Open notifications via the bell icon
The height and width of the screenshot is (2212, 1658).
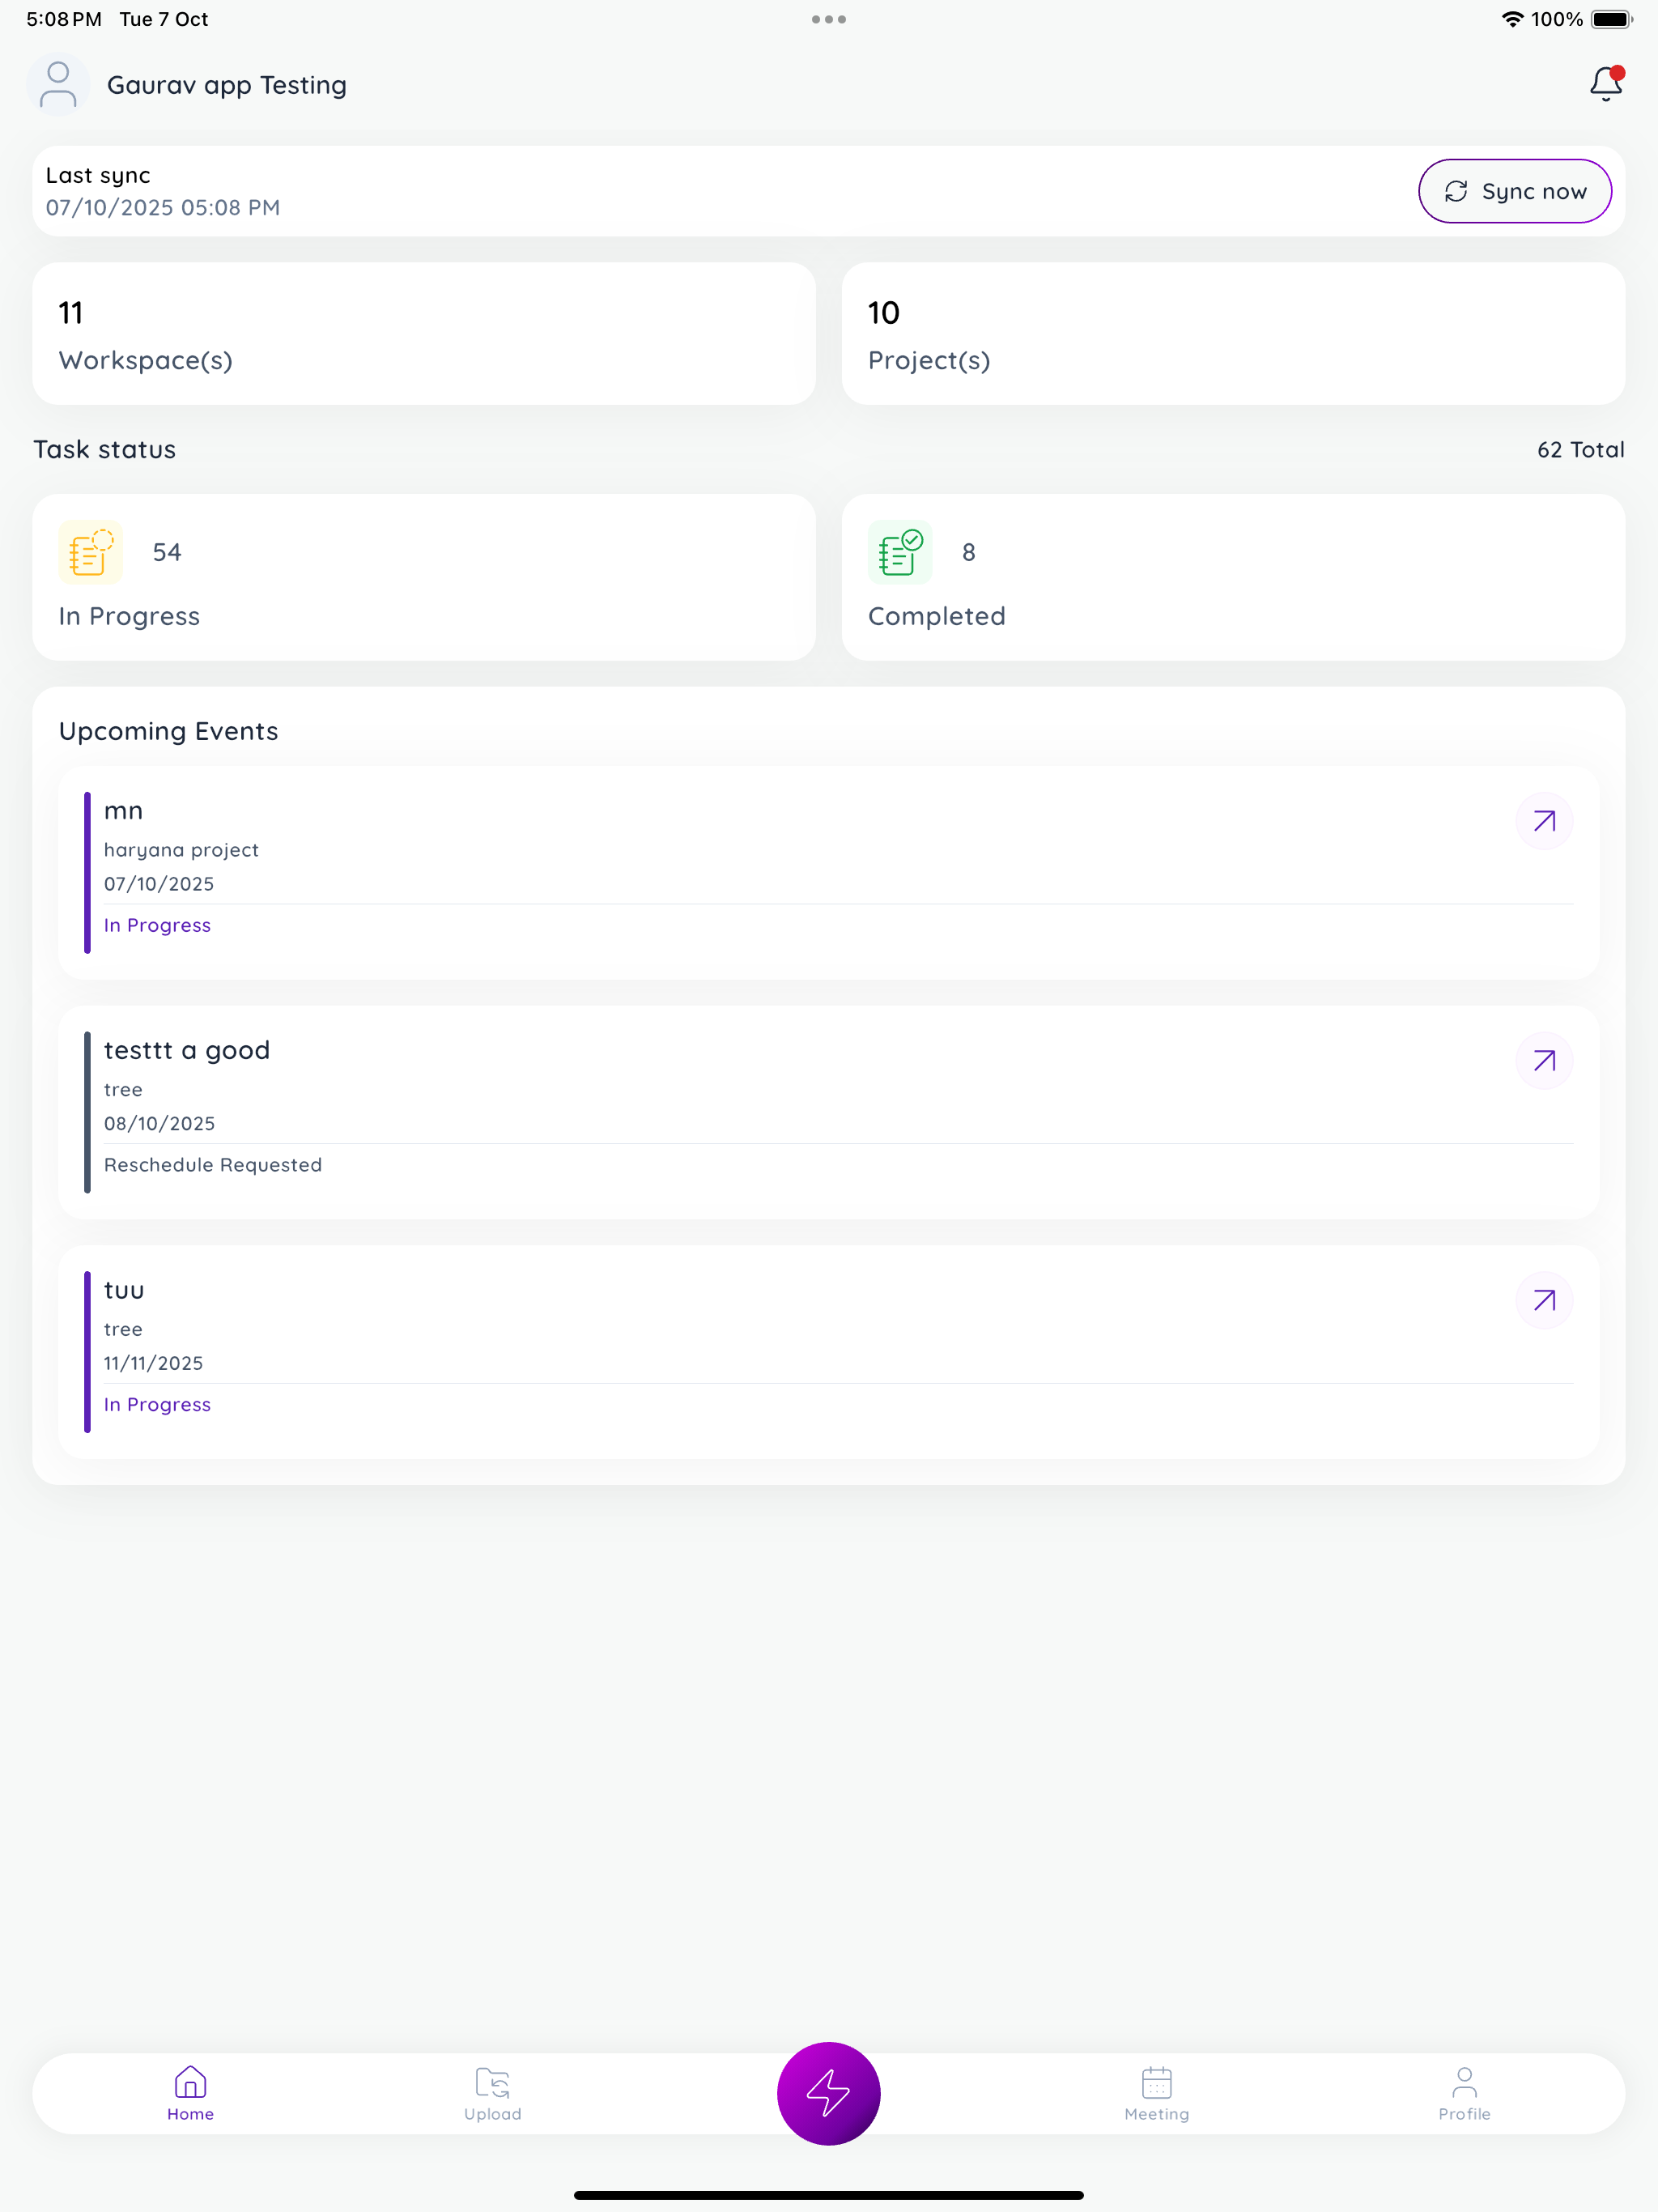point(1605,84)
